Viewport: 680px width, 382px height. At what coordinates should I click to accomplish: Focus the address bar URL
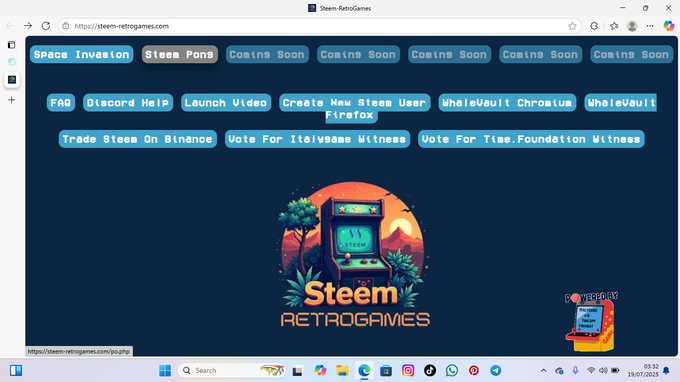[x=121, y=26]
